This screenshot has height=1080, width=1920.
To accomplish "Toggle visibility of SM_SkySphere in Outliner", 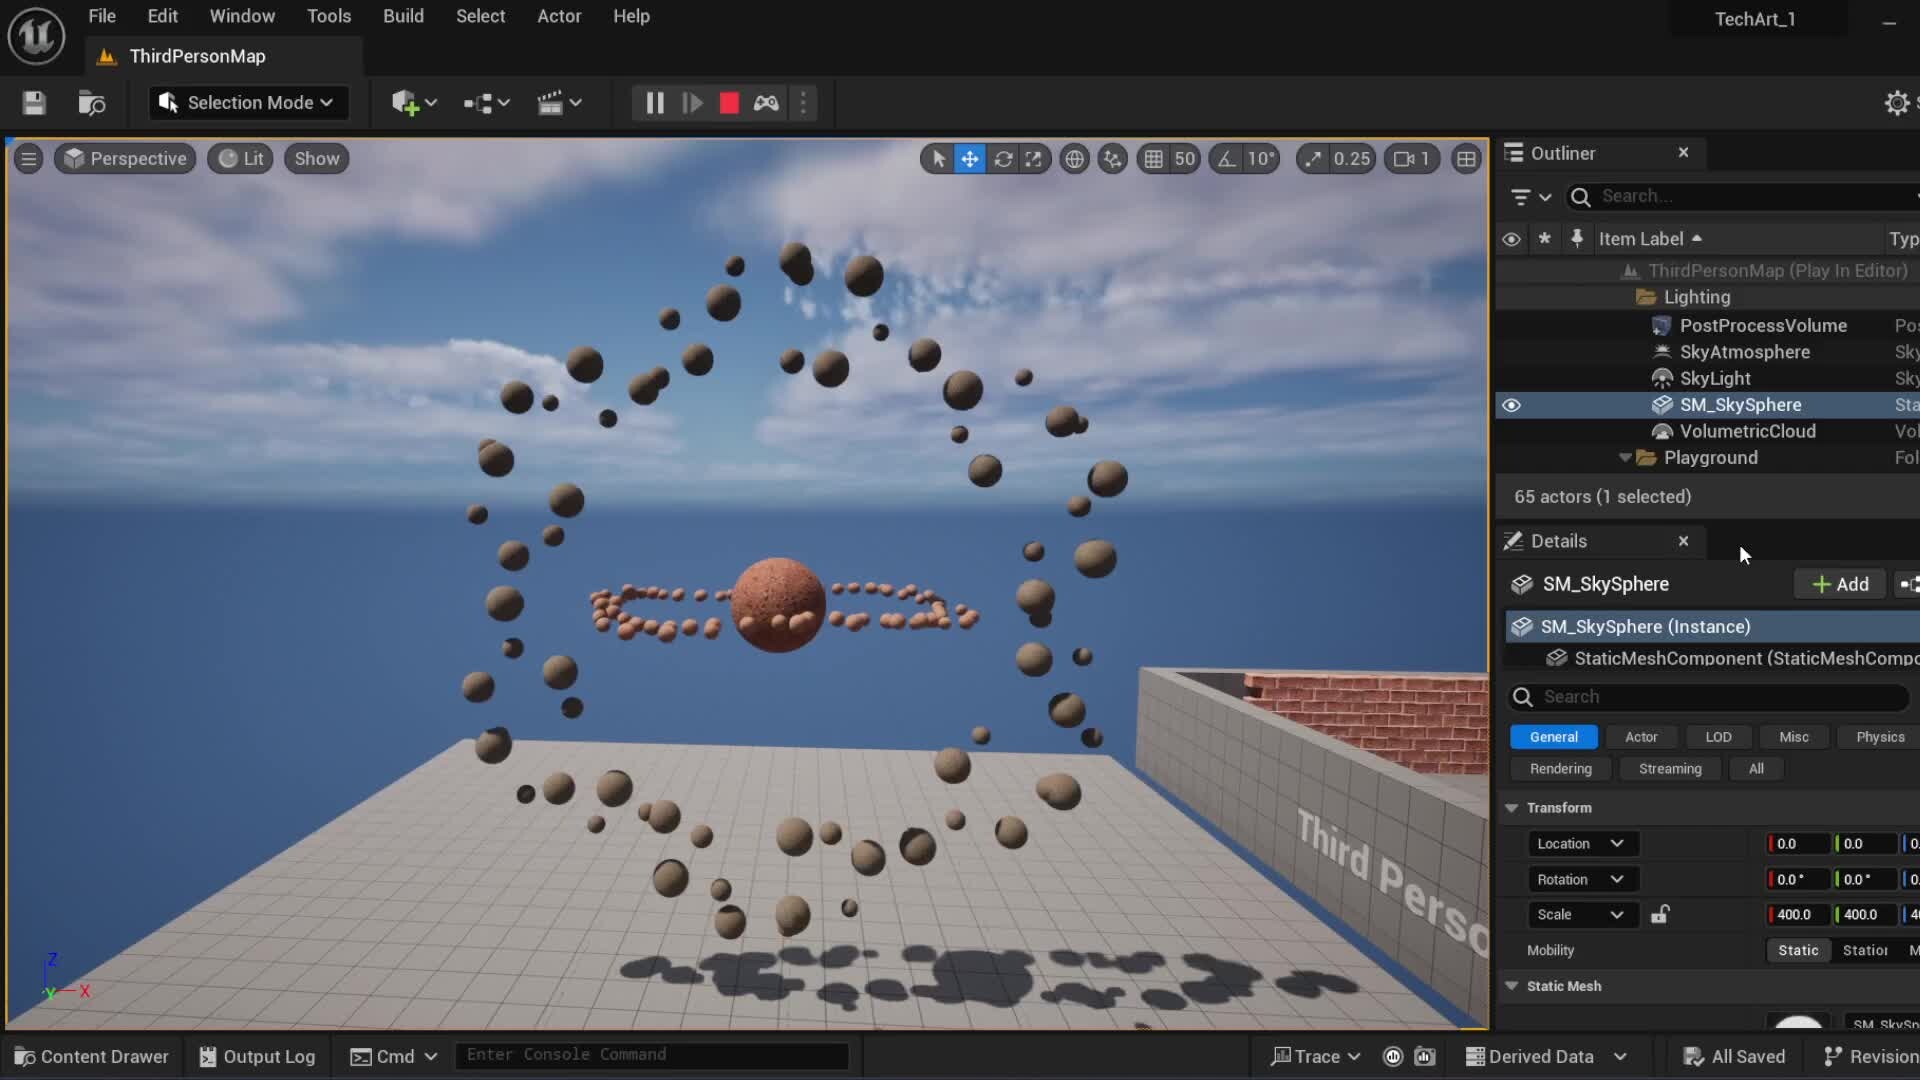I will [1511, 405].
